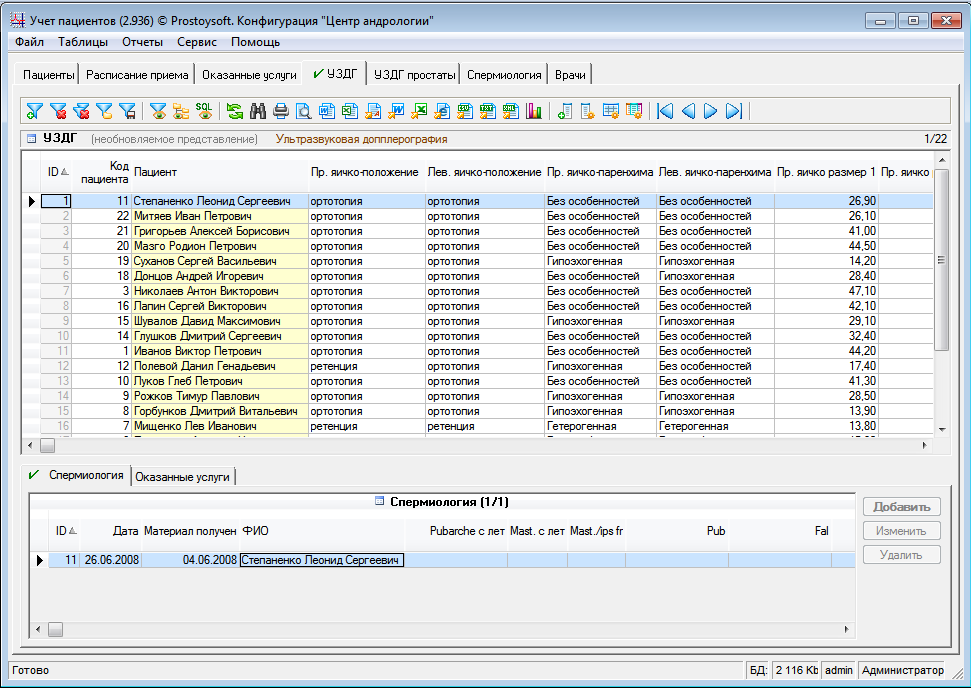Open search with the binoculars icon

pyautogui.click(x=258, y=111)
